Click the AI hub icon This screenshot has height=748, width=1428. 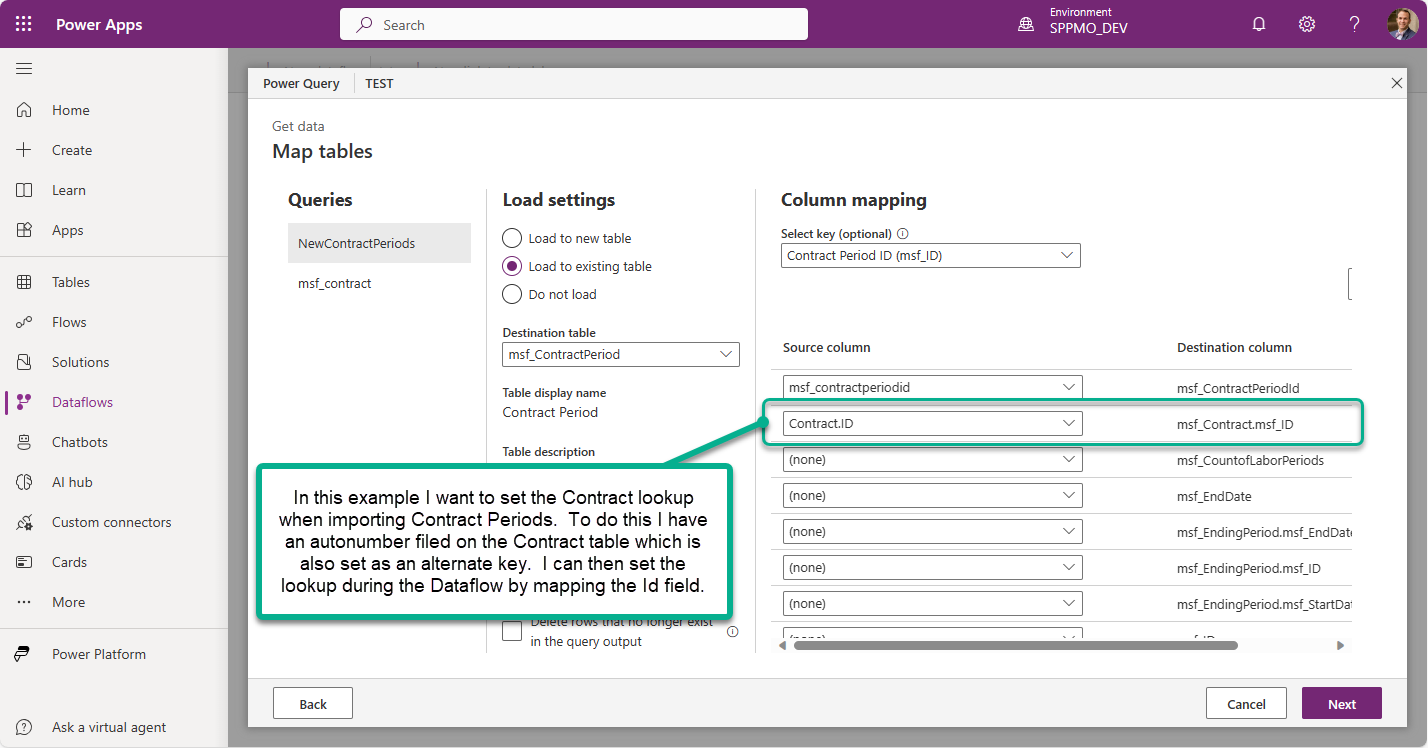[x=25, y=482]
